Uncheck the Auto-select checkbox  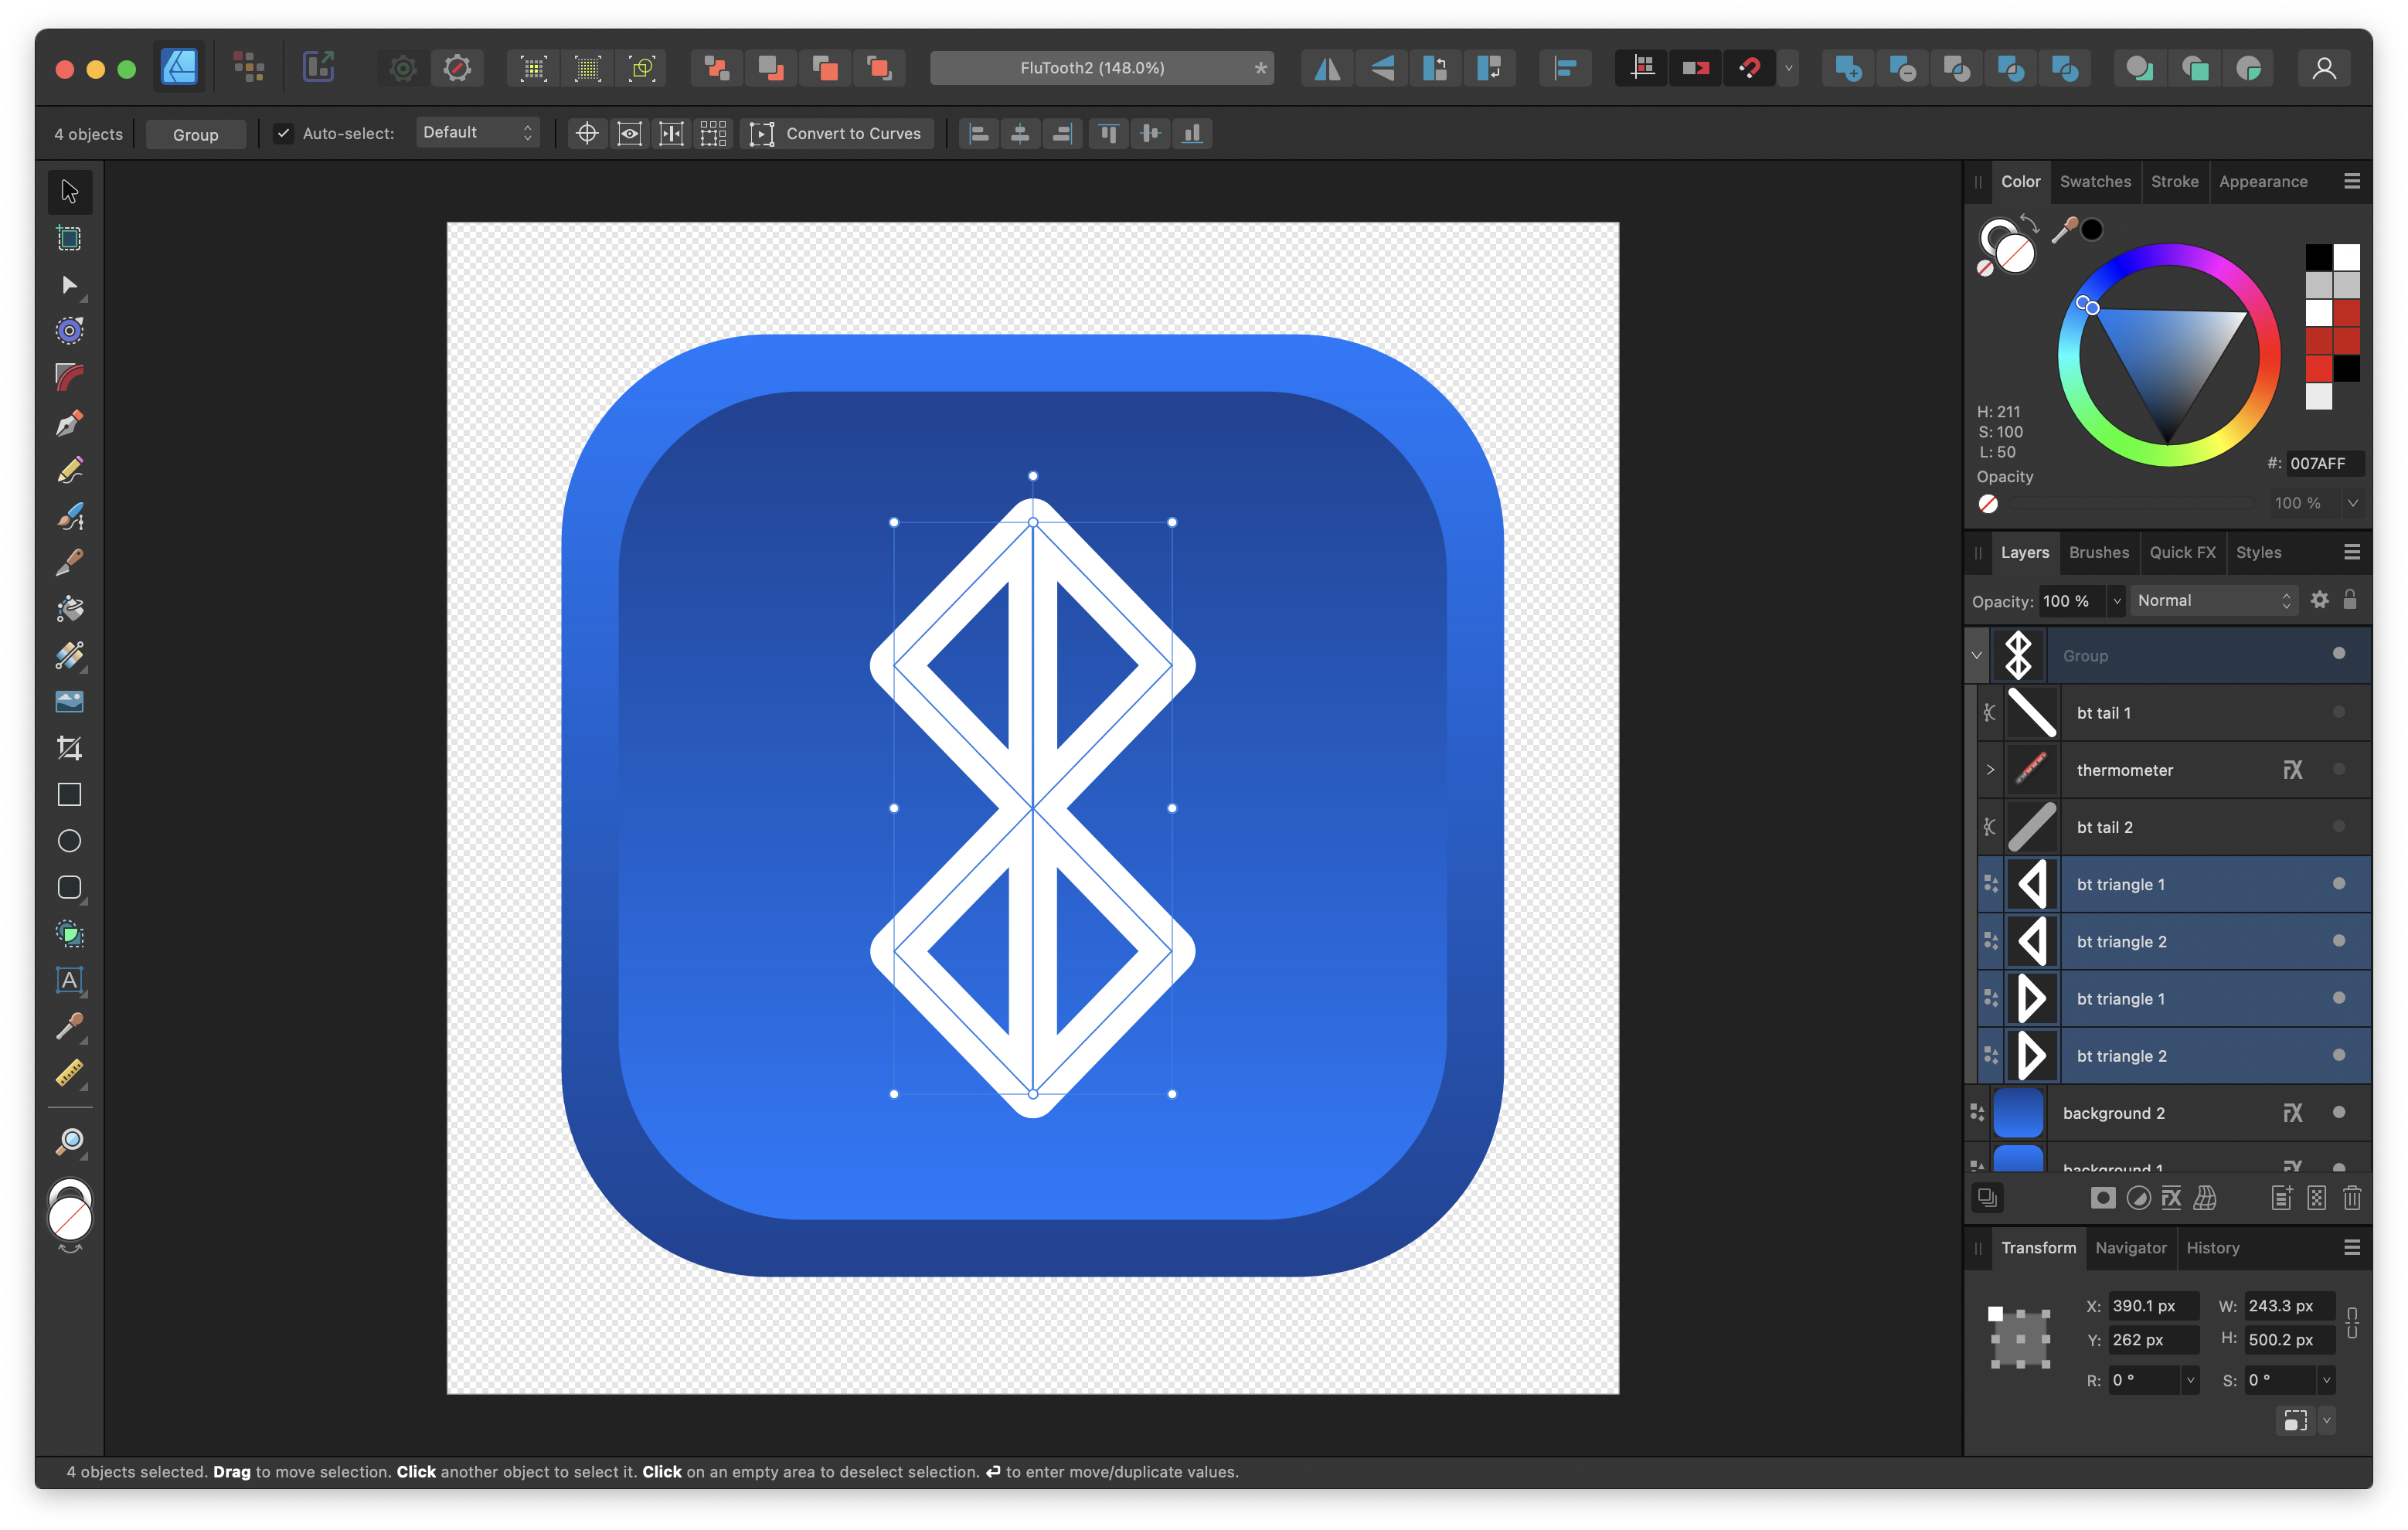[284, 133]
